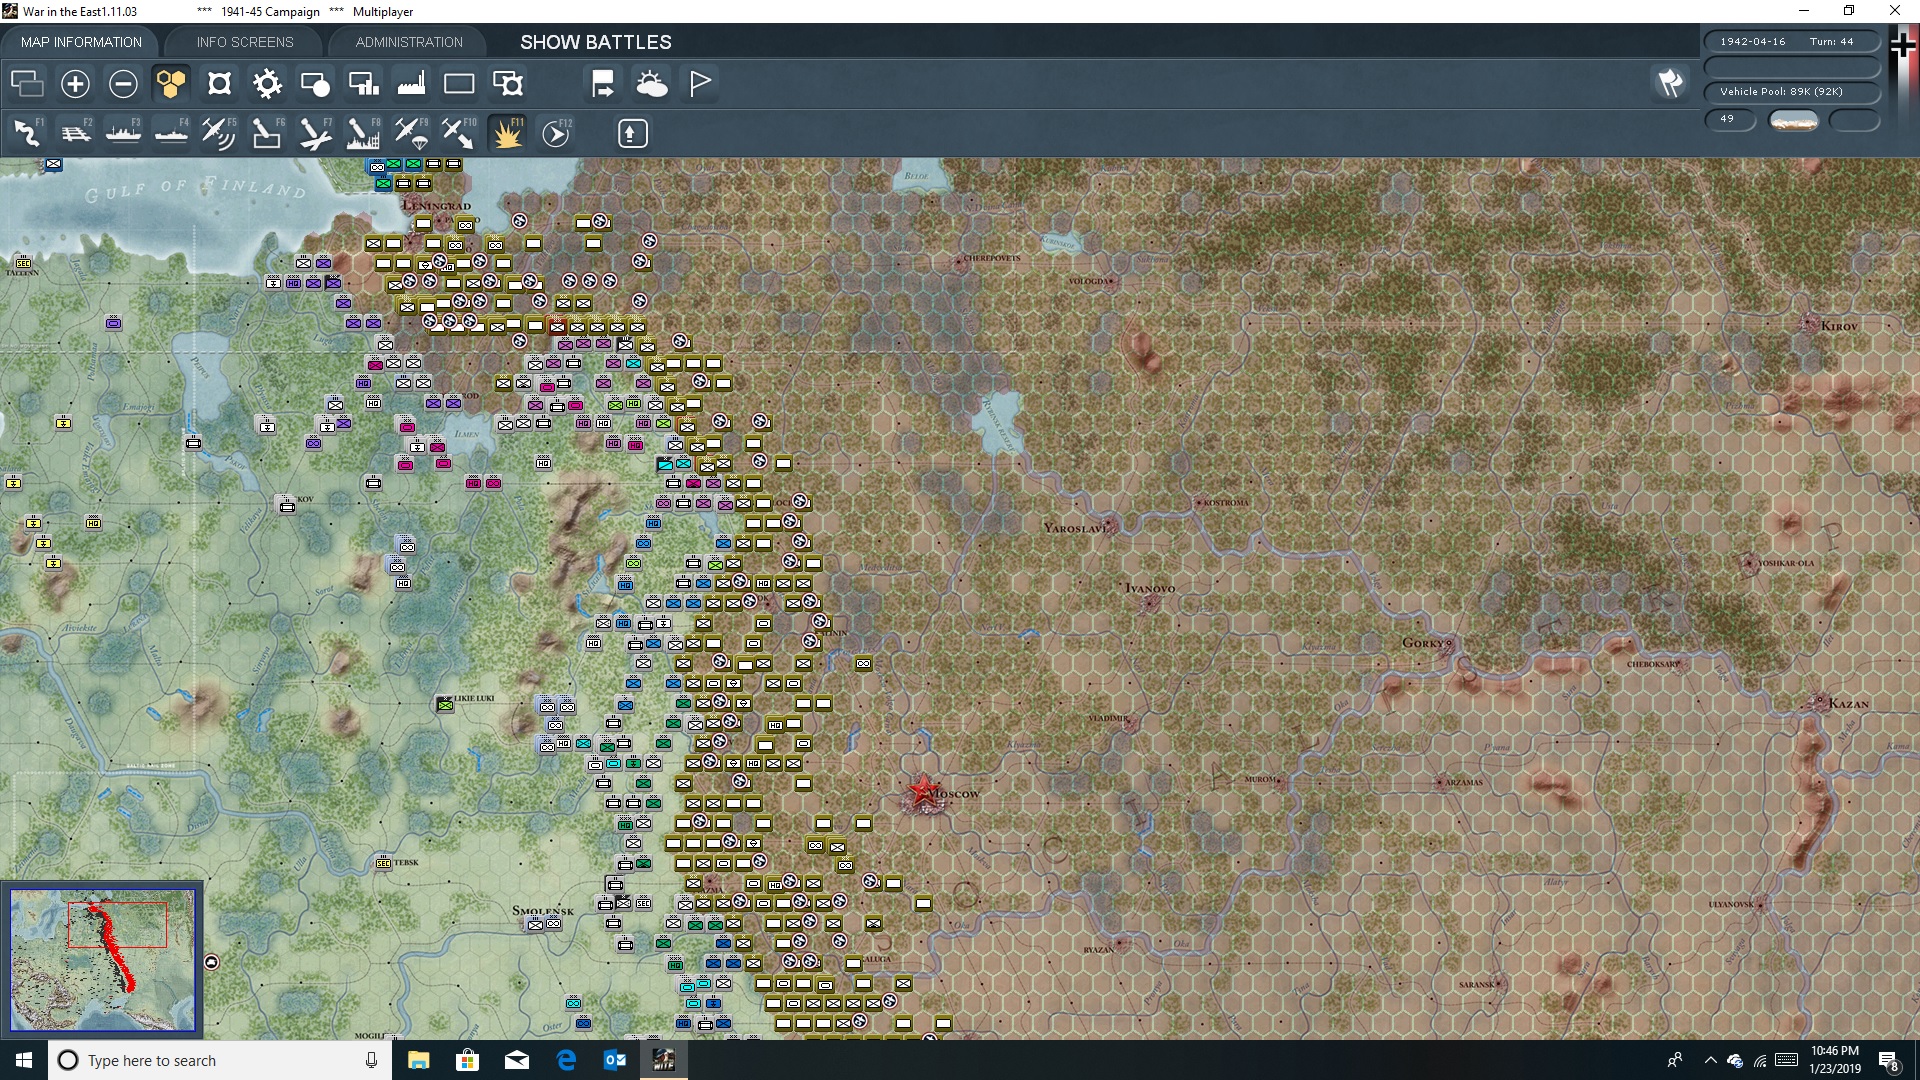Click the weather display icon
The height and width of the screenshot is (1080, 1920).
pos(653,84)
